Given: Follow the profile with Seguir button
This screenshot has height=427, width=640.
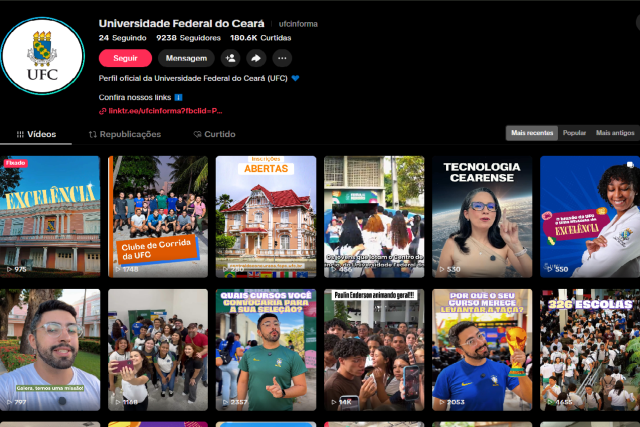Looking at the screenshot, I should pyautogui.click(x=125, y=58).
